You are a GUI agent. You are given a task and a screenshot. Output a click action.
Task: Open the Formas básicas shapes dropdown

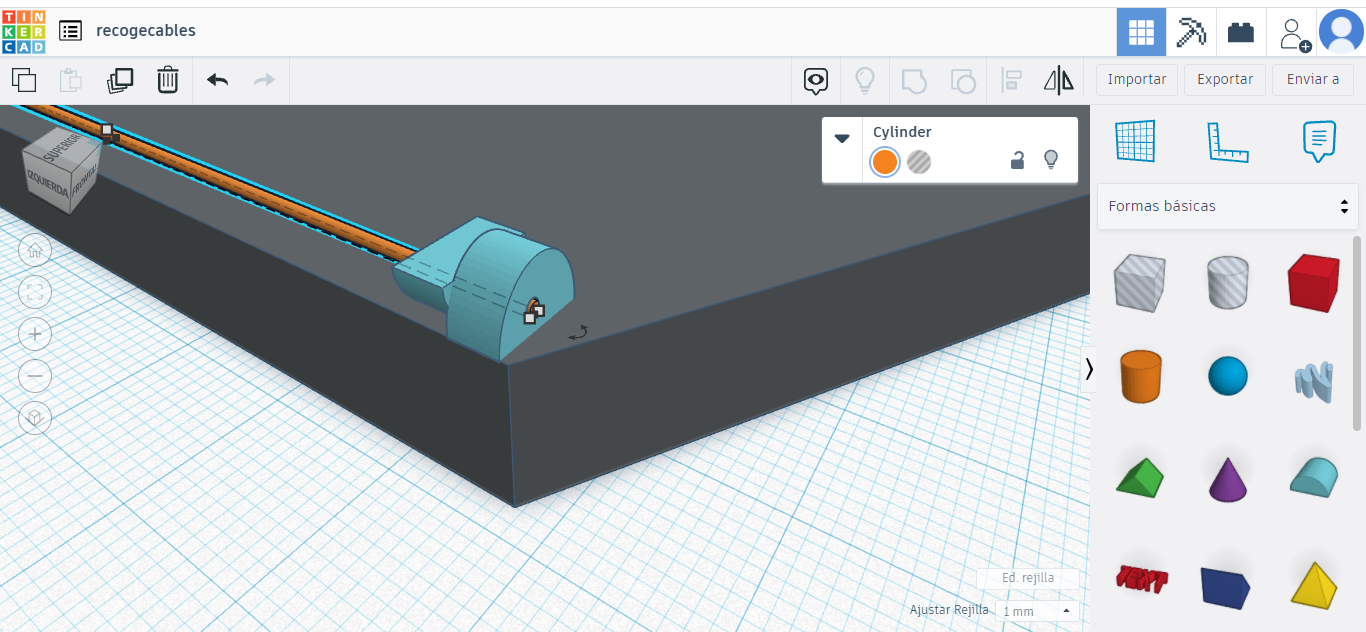tap(1228, 206)
